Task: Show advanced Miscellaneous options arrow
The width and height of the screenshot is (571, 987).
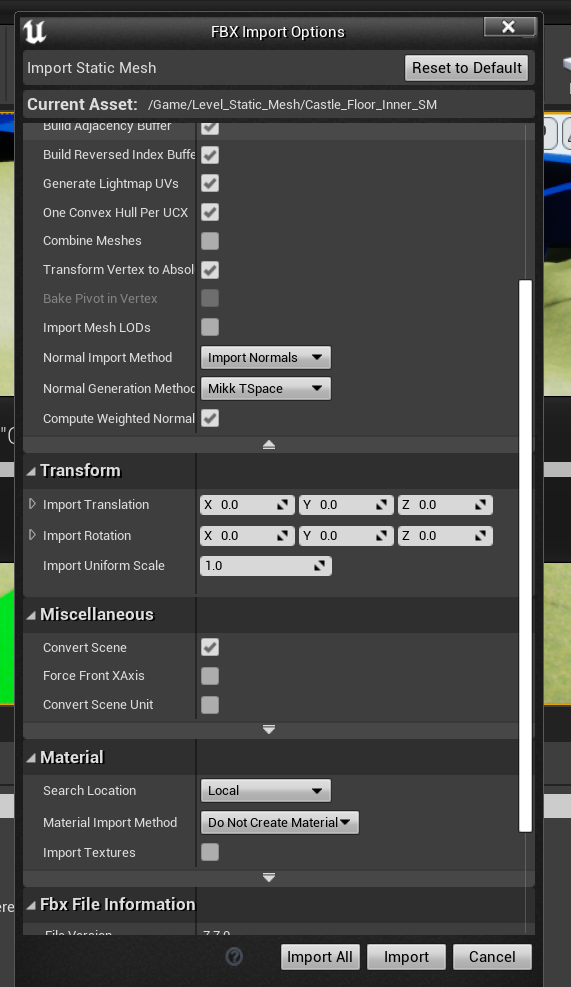Action: coord(269,730)
